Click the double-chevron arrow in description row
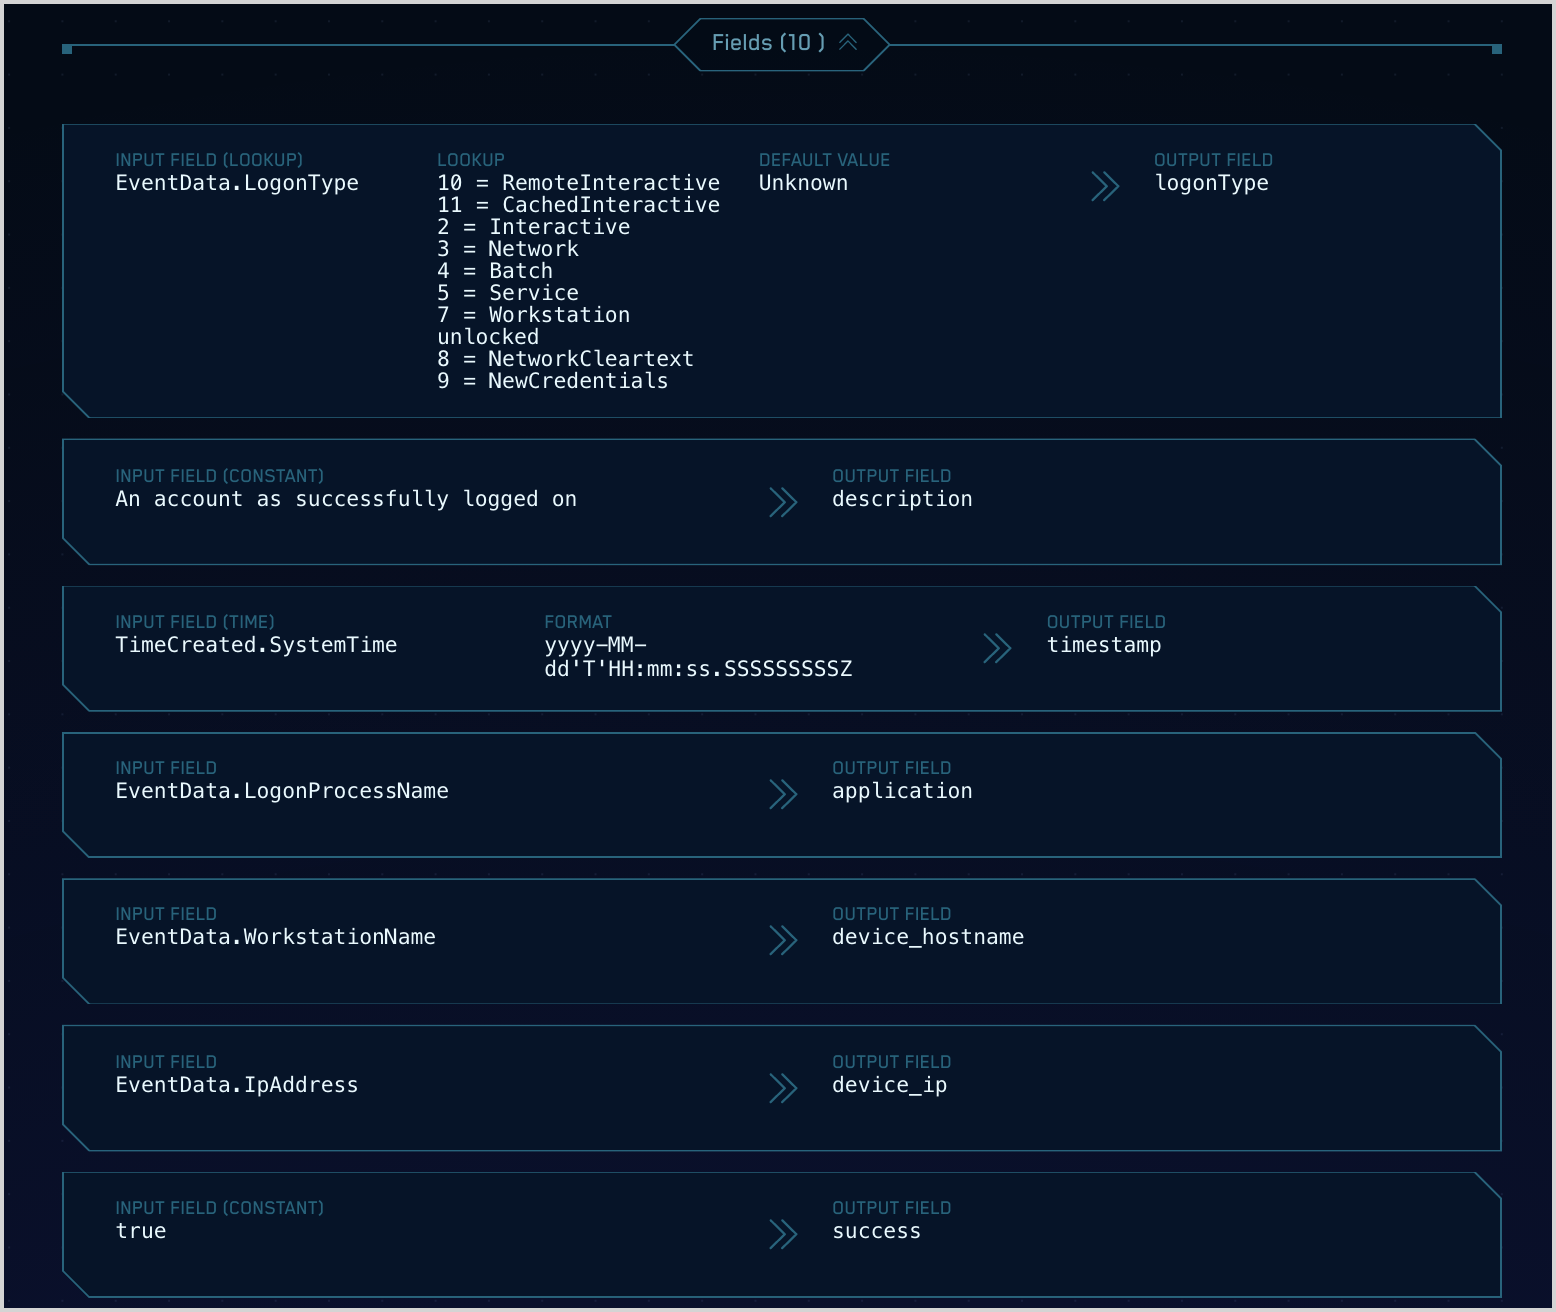Image resolution: width=1556 pixels, height=1312 pixels. click(x=783, y=502)
